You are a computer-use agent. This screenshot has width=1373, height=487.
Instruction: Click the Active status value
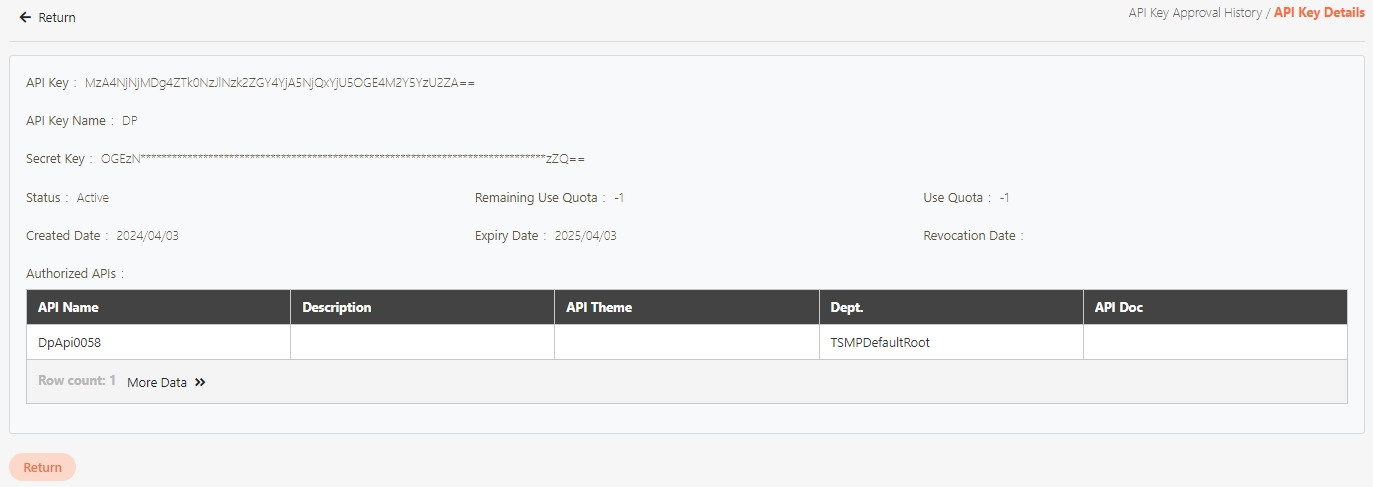(x=93, y=198)
